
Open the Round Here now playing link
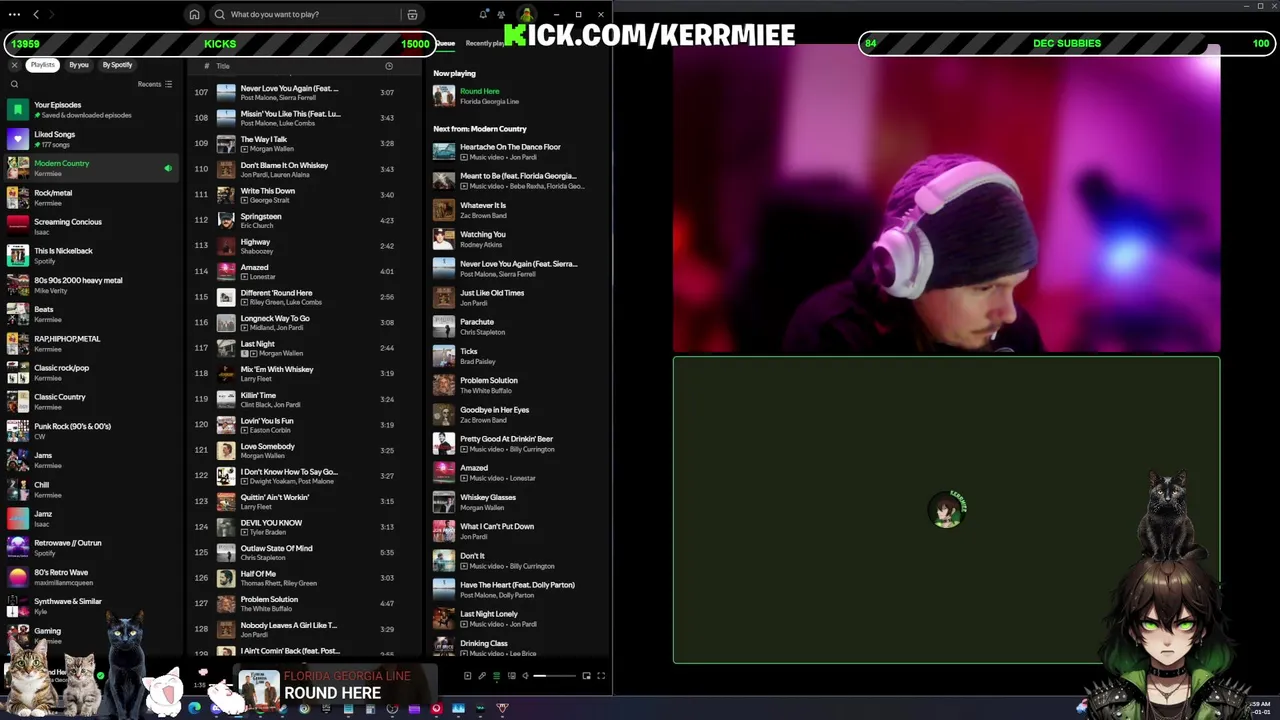[479, 91]
